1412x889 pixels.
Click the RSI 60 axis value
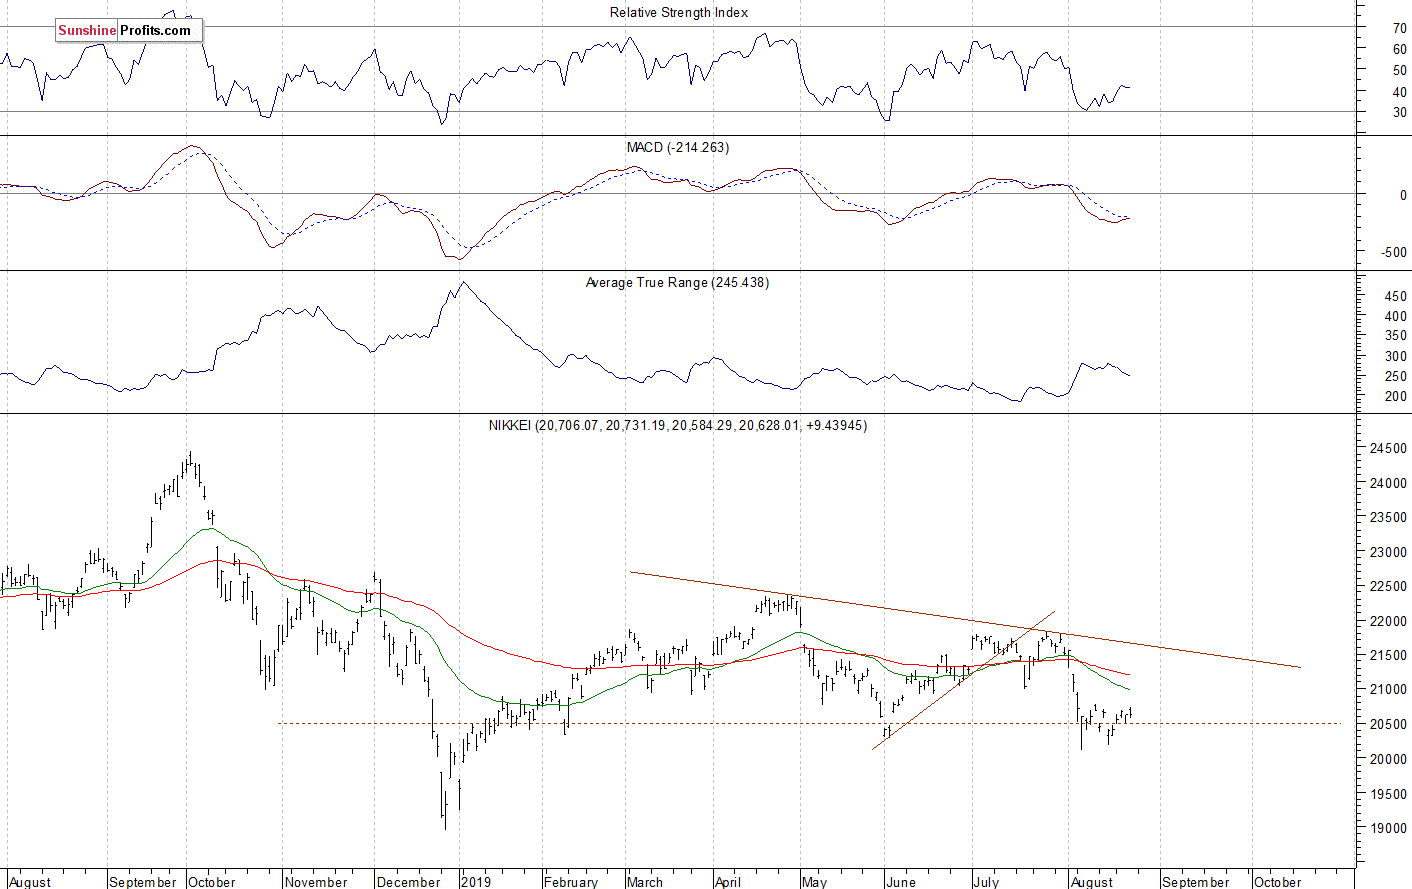1400,50
